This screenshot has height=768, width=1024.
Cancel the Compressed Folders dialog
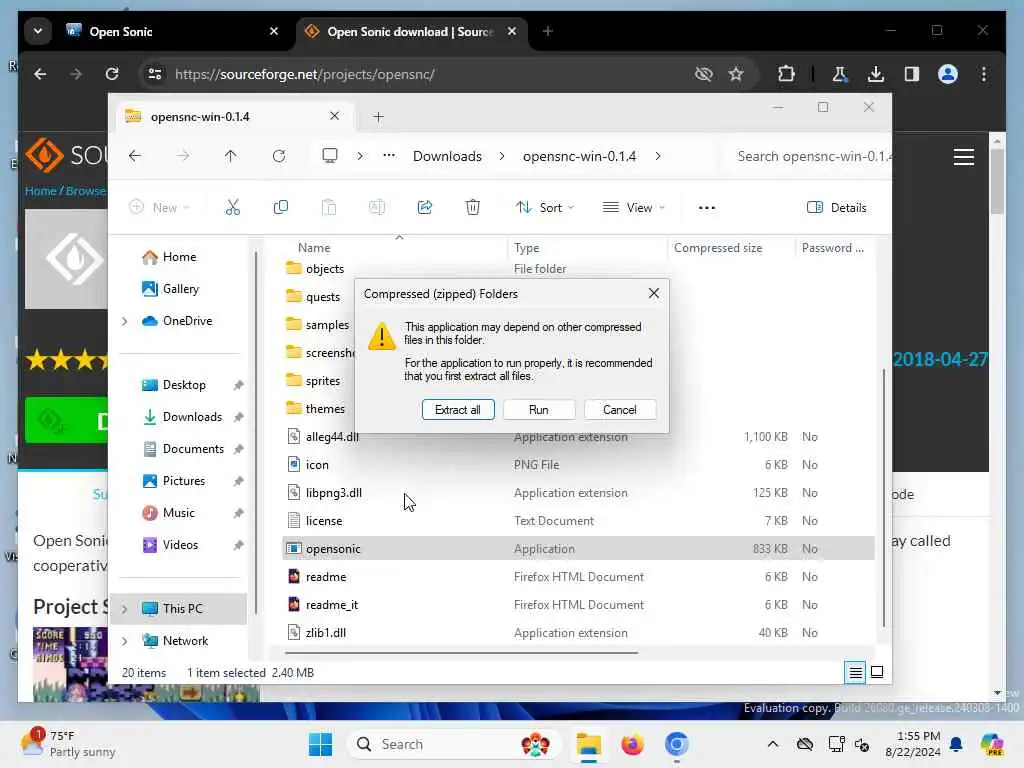point(620,409)
